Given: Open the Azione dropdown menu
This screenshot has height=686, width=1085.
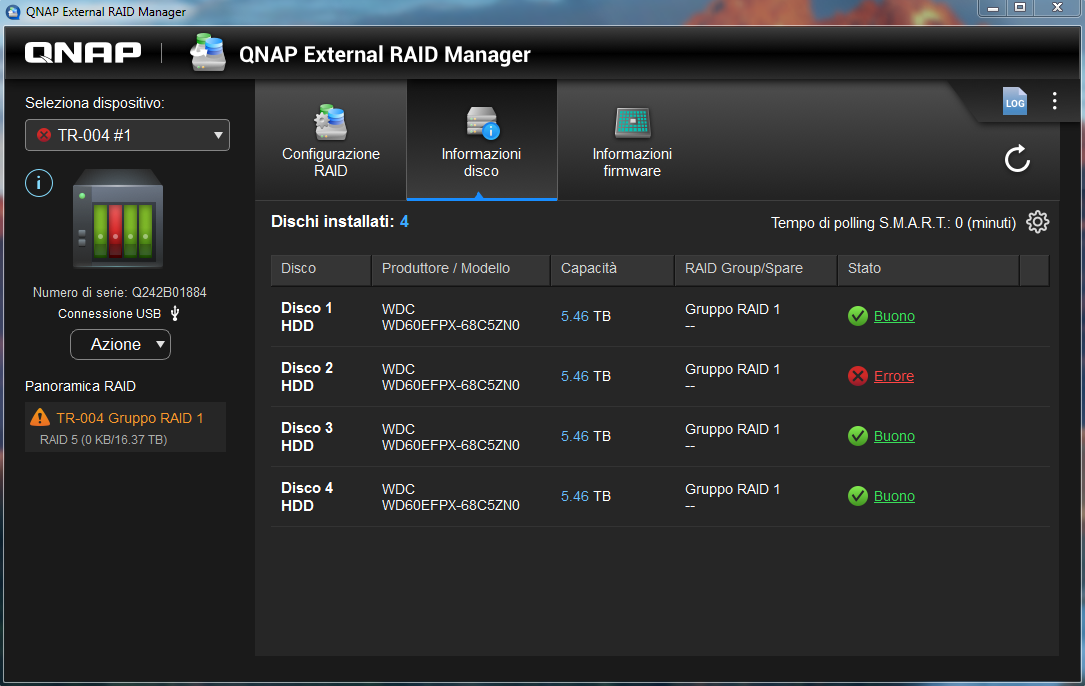Looking at the screenshot, I should point(120,344).
